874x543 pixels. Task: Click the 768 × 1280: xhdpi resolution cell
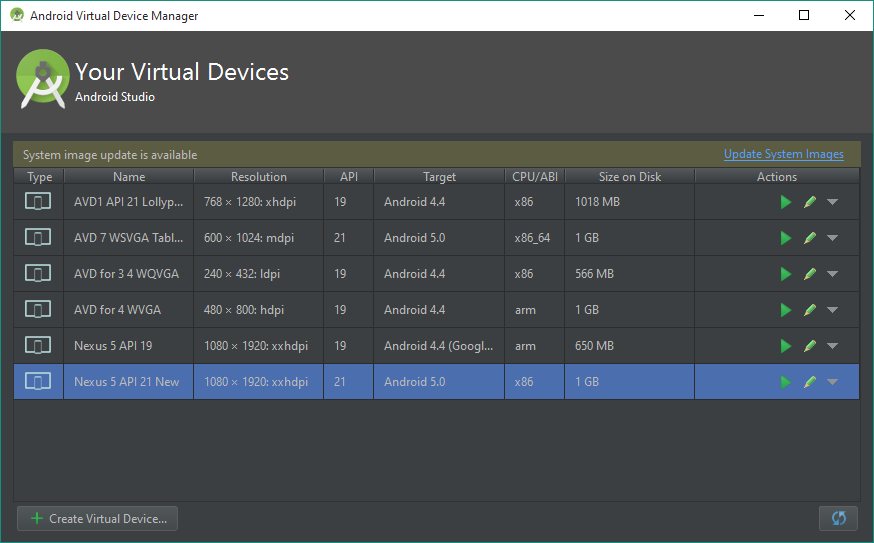click(259, 202)
